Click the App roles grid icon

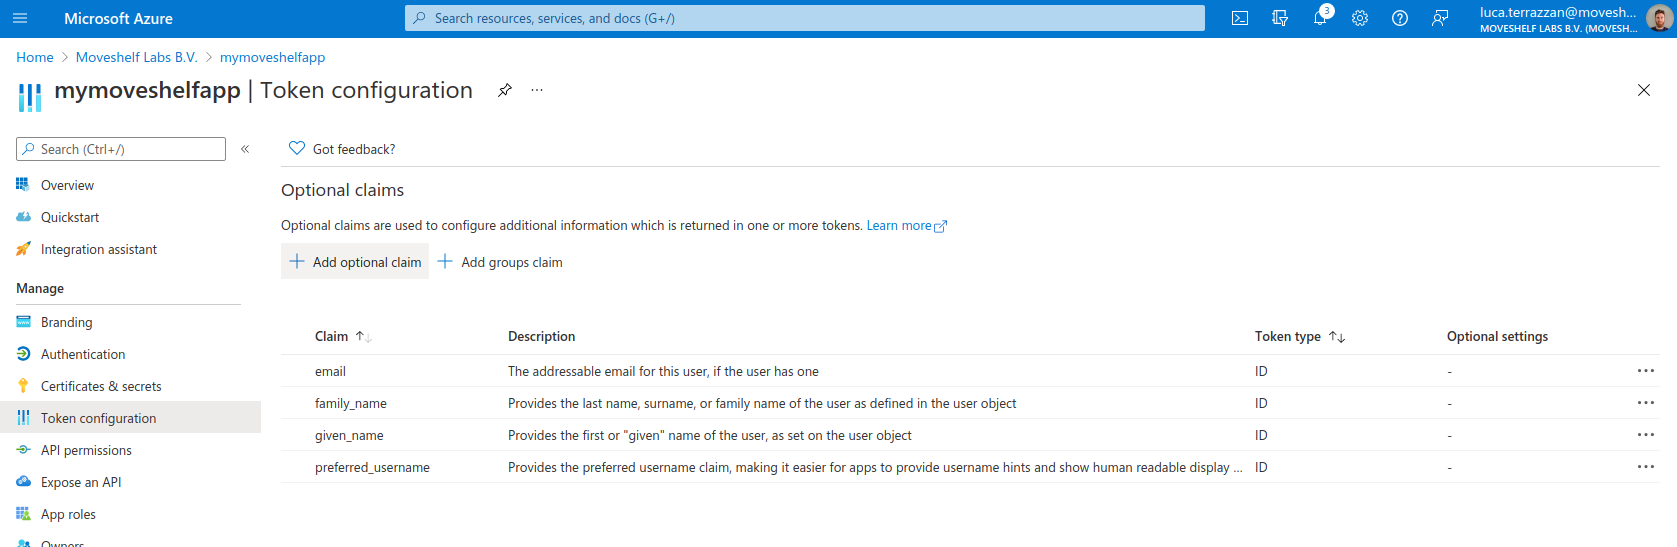click(23, 514)
